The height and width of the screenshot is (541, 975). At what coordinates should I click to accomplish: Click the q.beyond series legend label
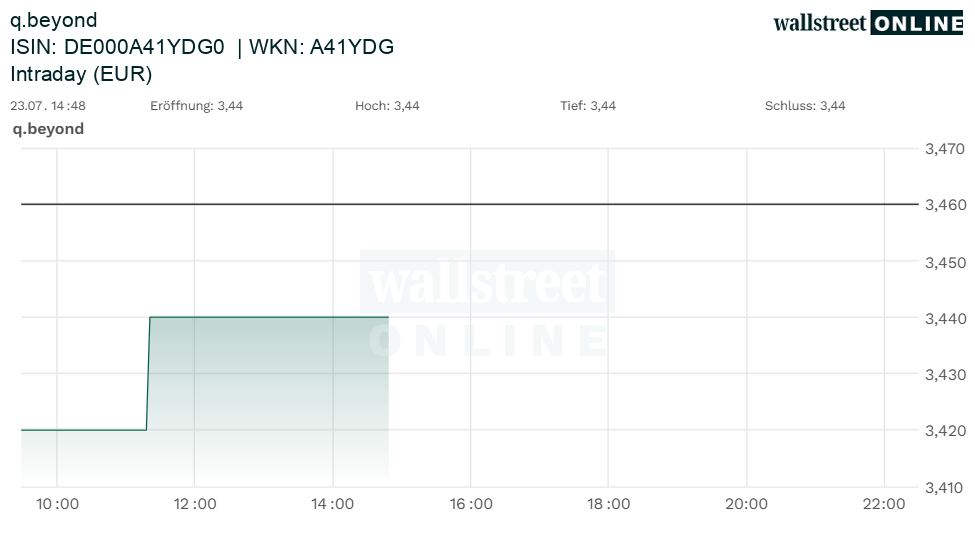click(x=49, y=129)
